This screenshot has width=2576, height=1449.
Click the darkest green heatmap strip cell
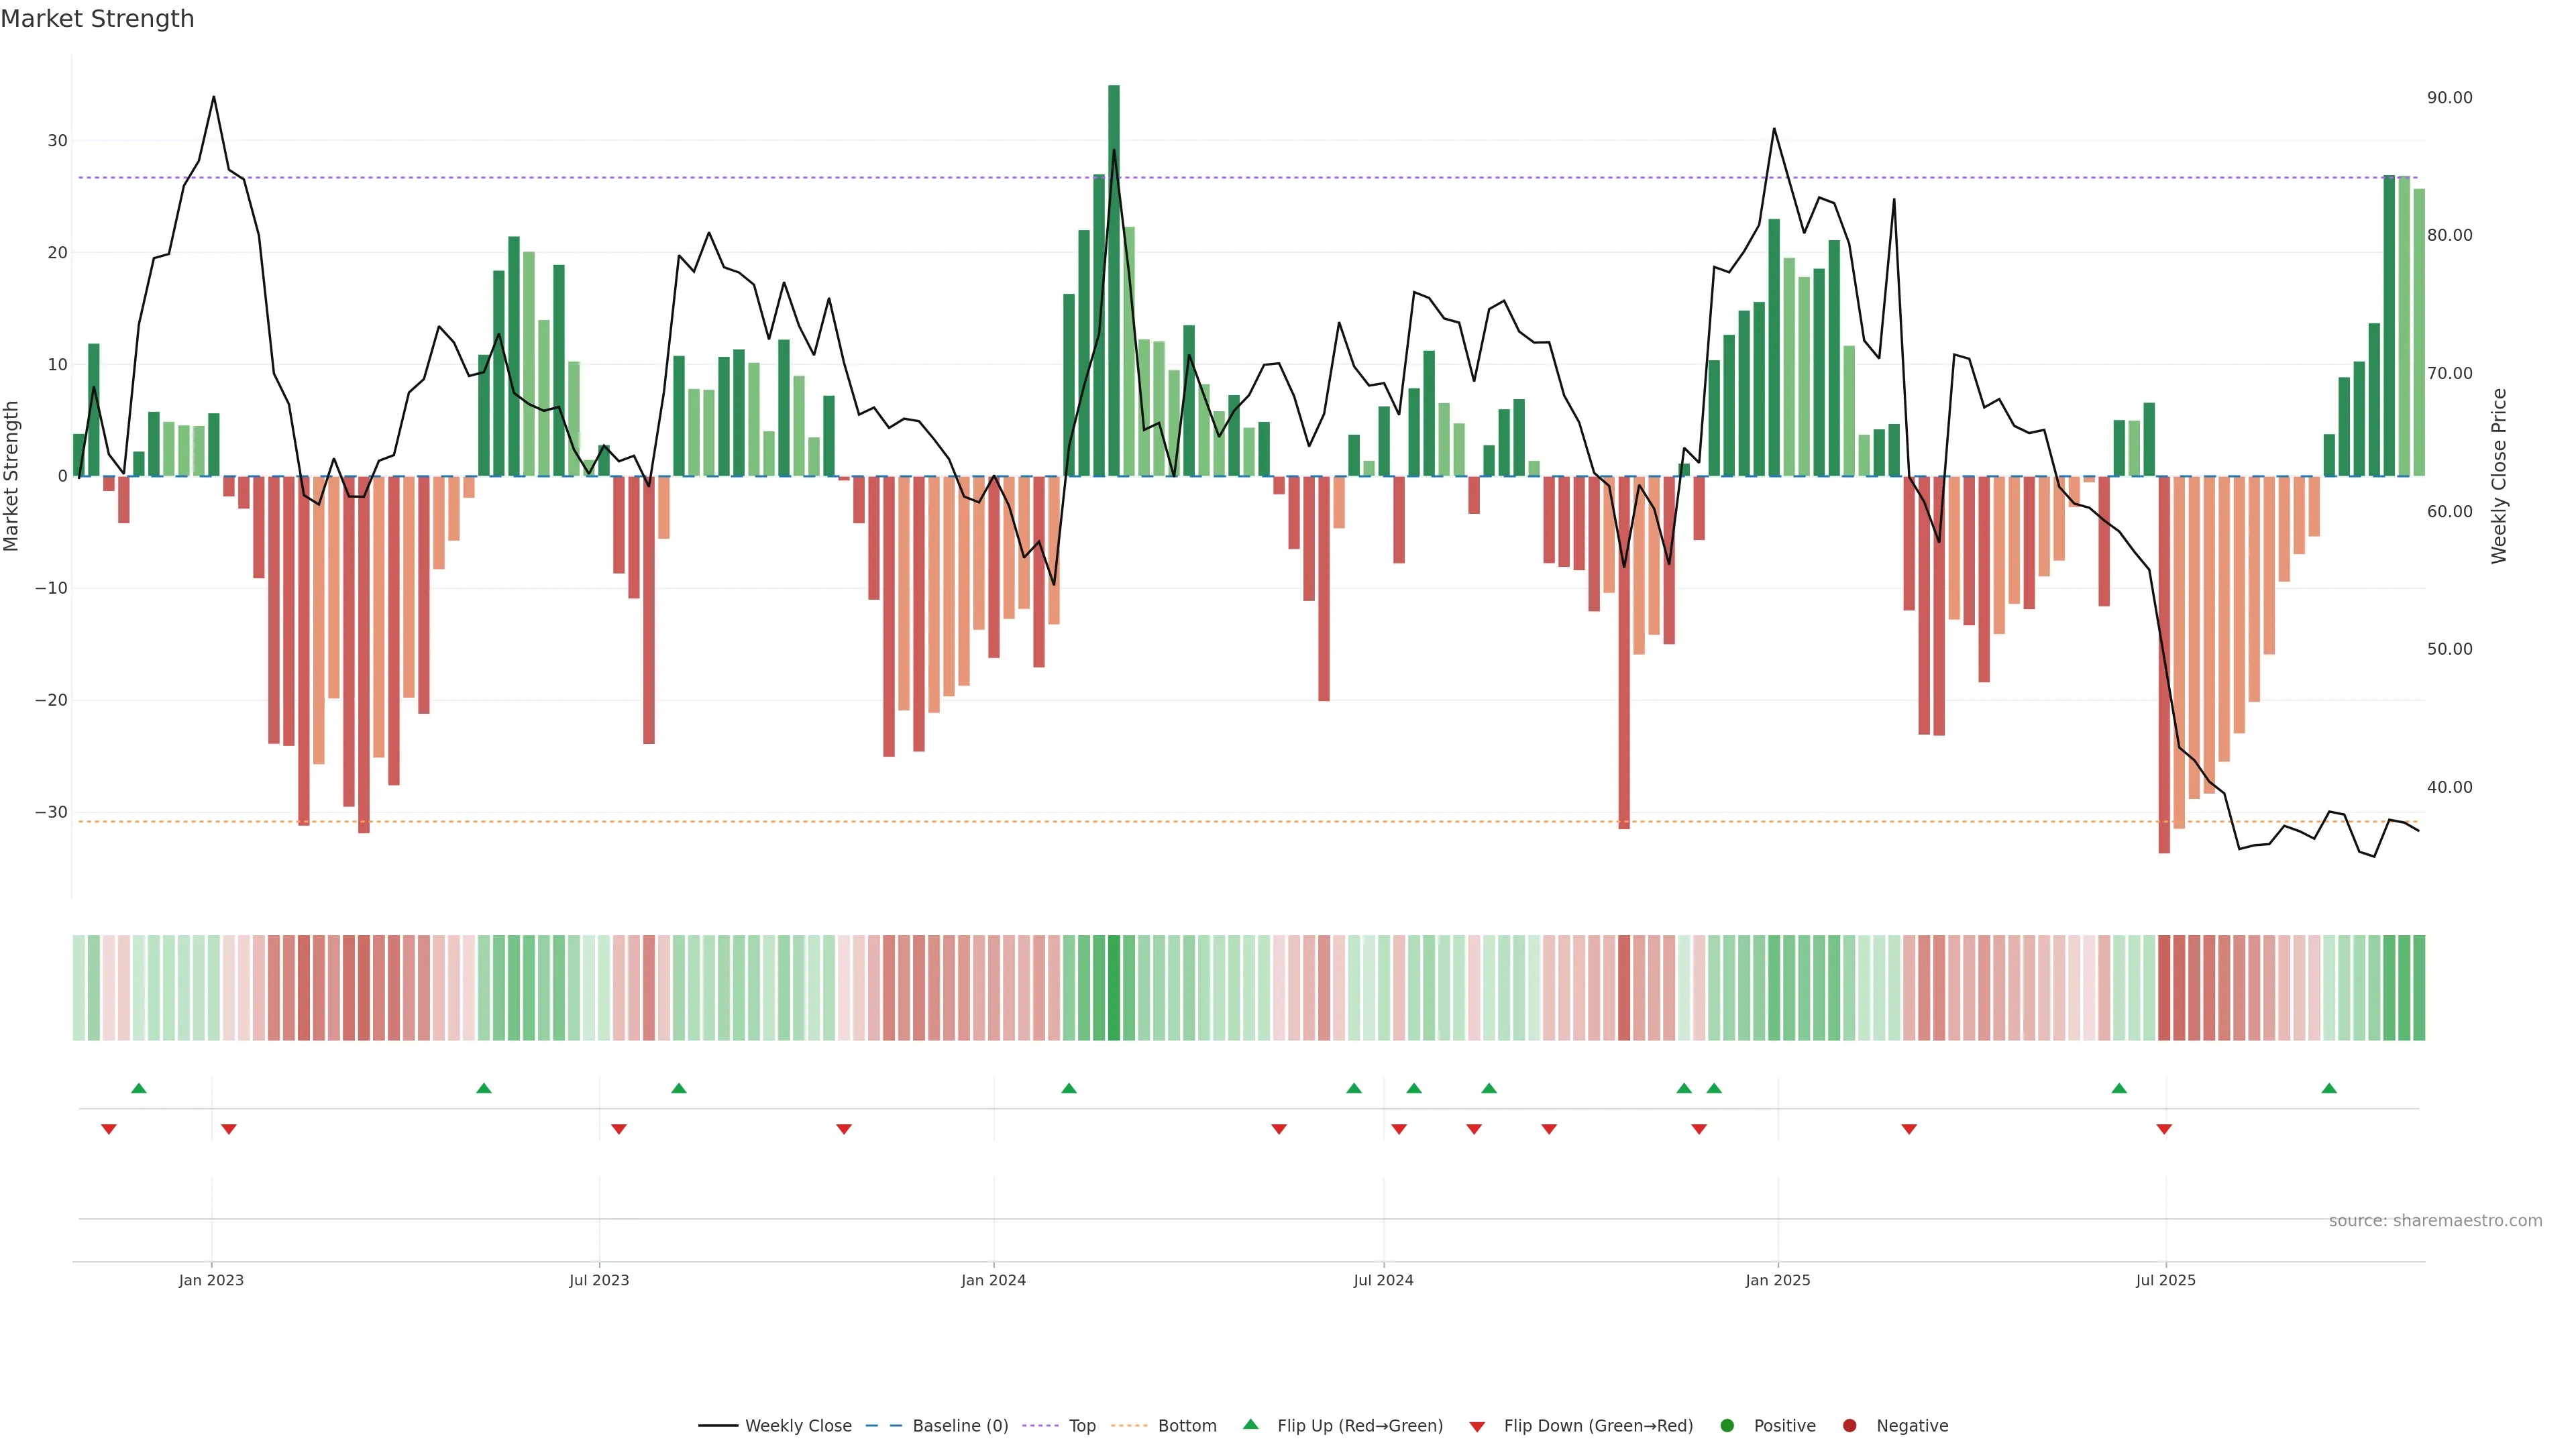(x=1114, y=987)
